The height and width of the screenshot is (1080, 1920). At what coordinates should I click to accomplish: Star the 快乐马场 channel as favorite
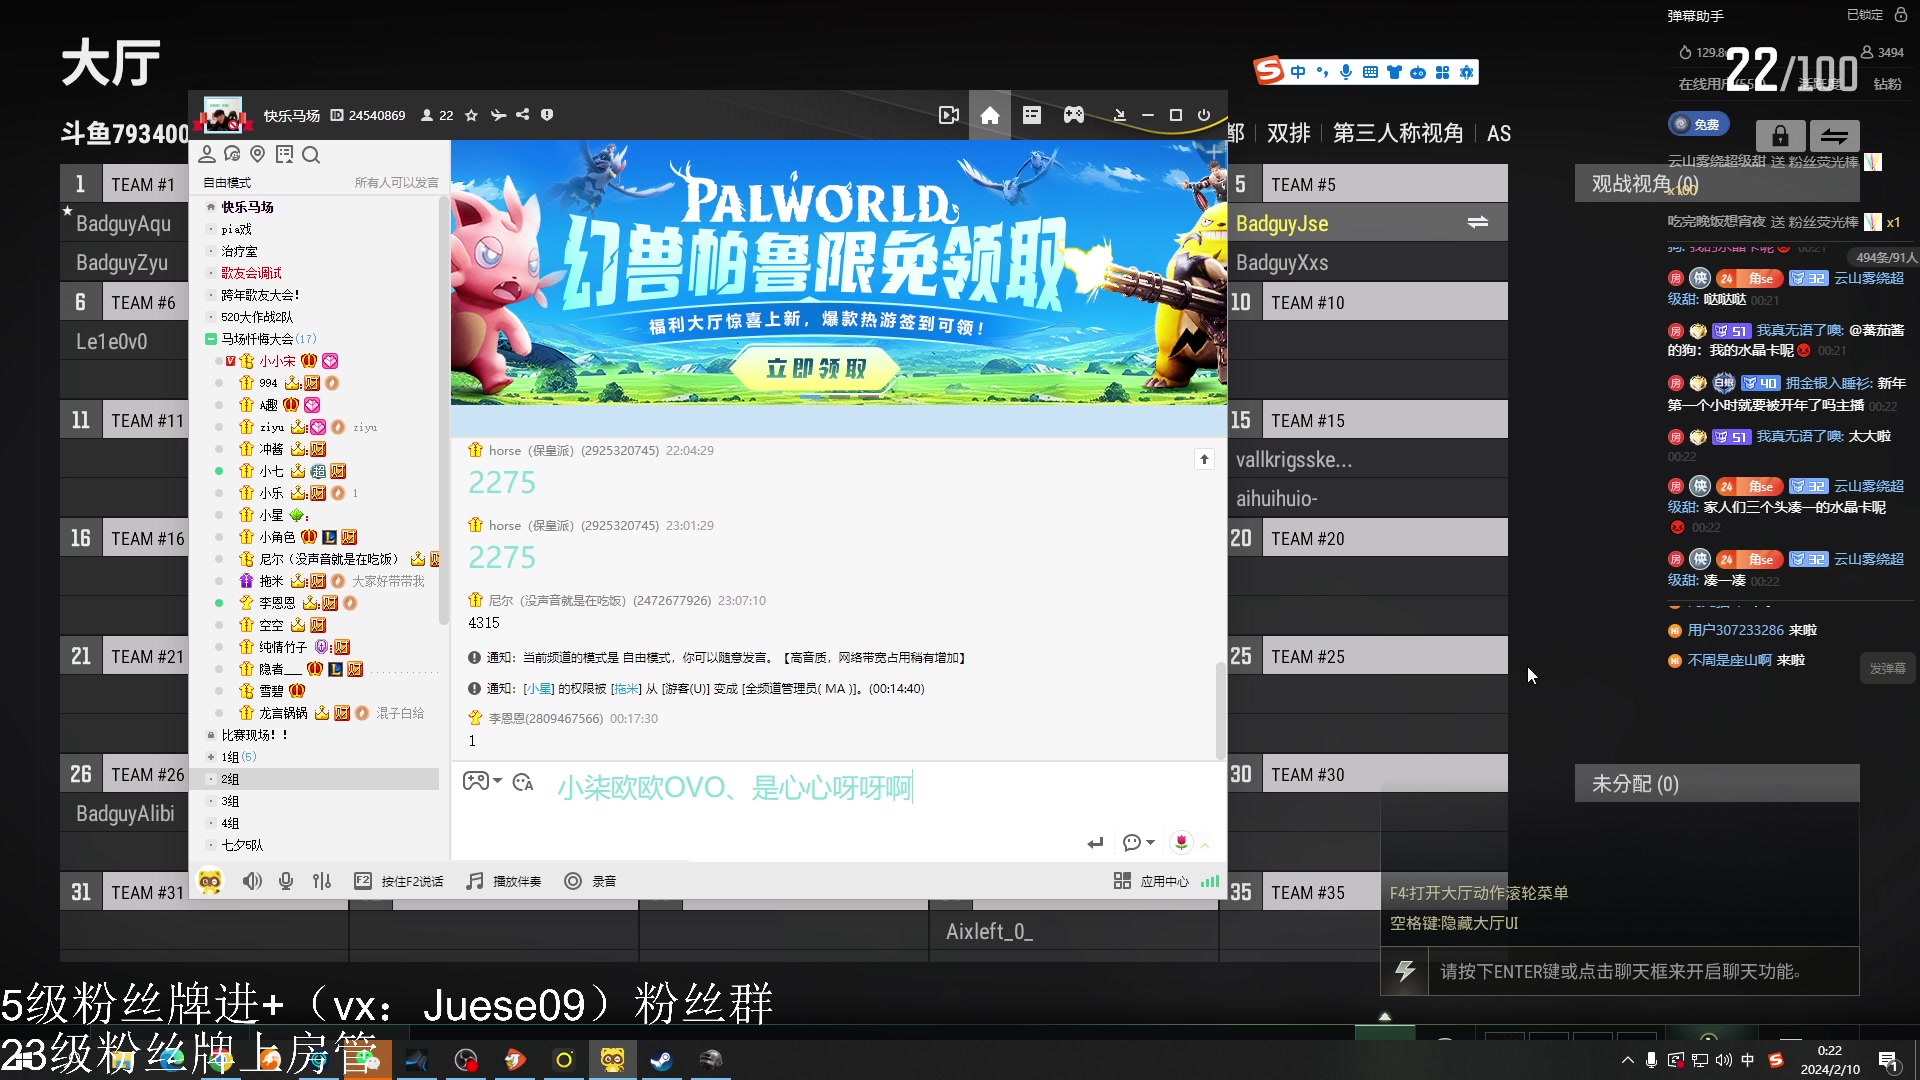(x=470, y=115)
